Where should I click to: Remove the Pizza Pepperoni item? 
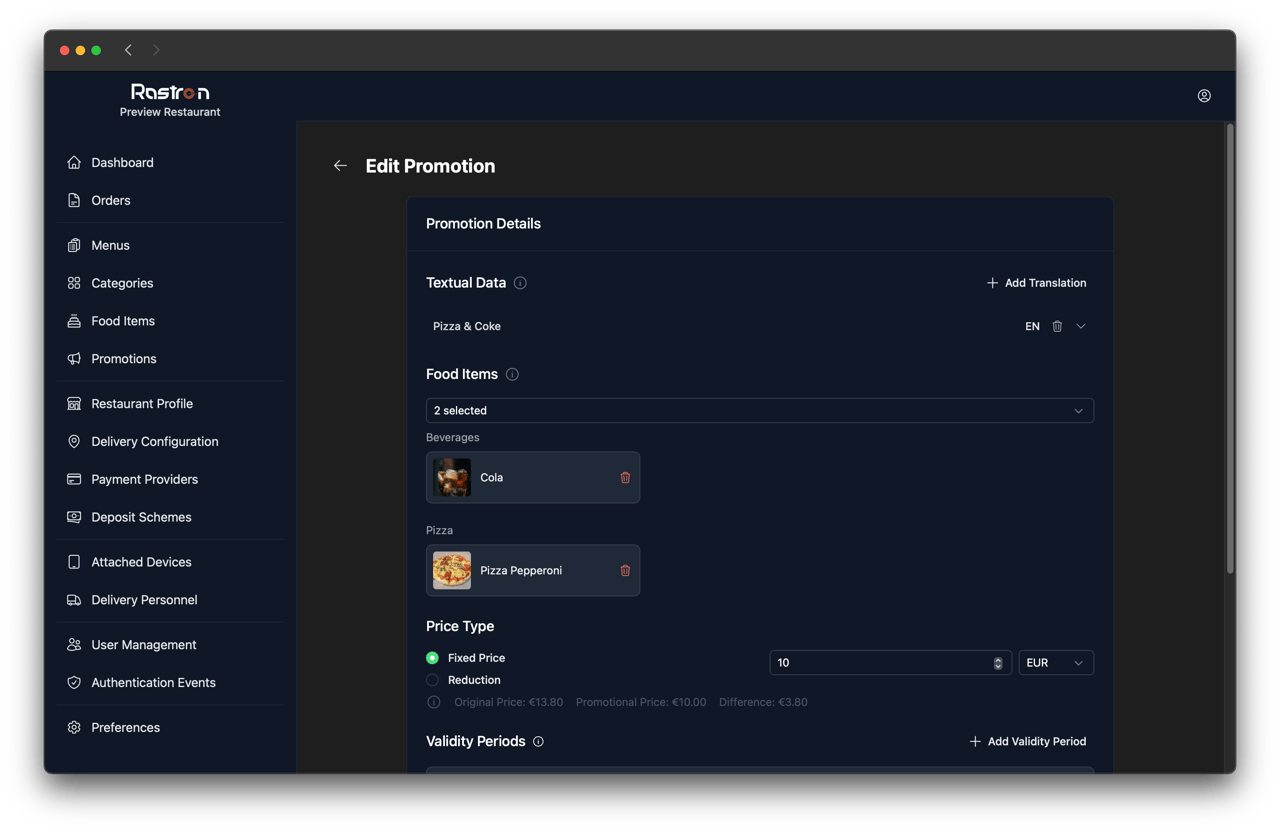(x=625, y=570)
